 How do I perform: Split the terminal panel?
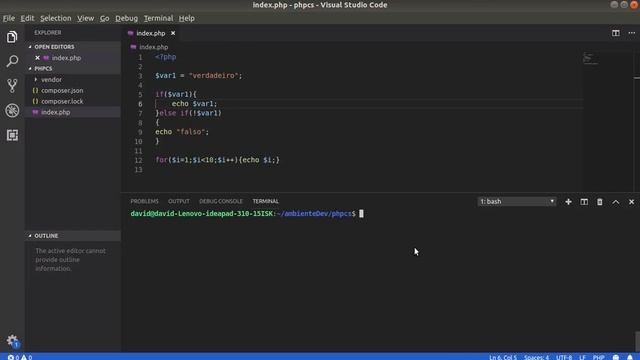click(x=584, y=202)
